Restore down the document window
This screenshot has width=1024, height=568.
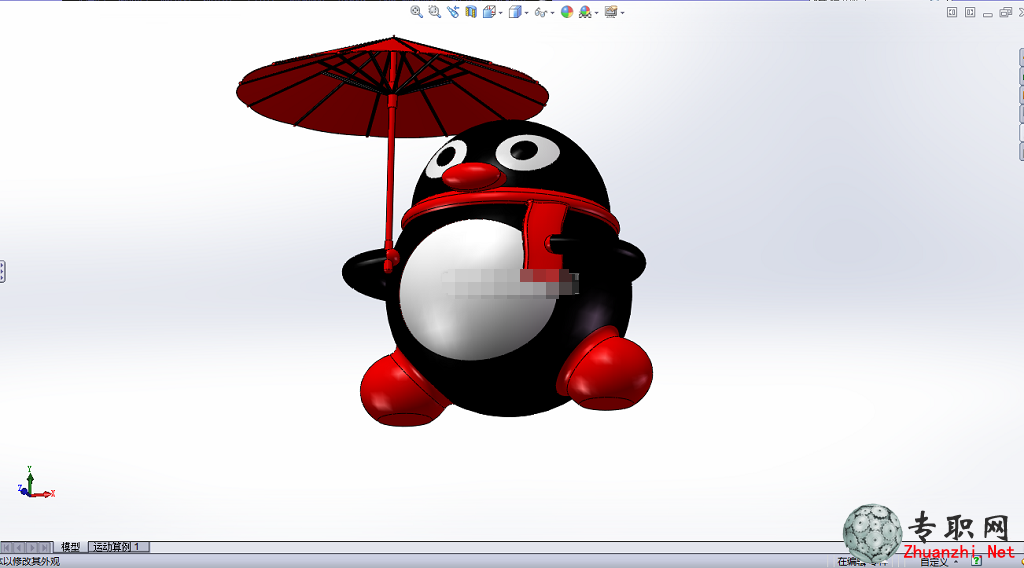click(1006, 12)
